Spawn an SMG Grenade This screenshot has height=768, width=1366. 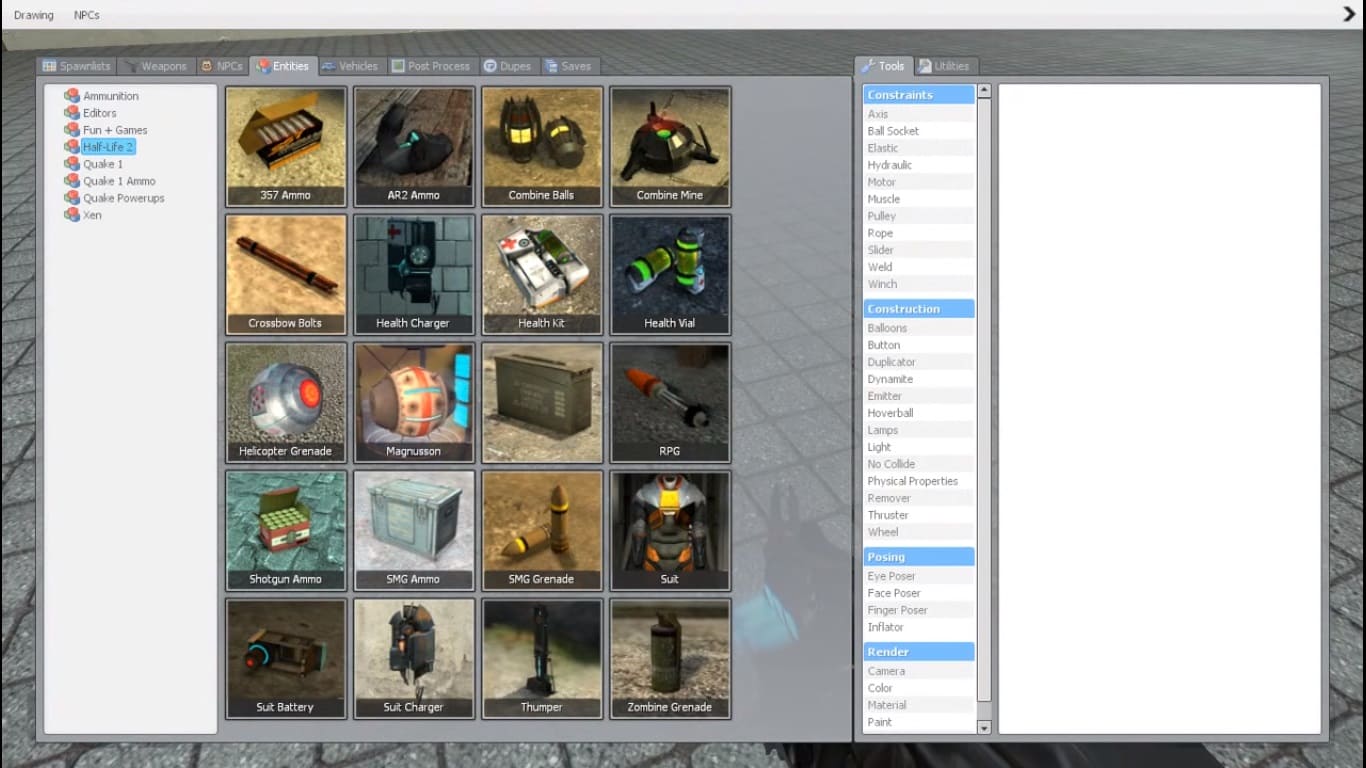(x=542, y=531)
